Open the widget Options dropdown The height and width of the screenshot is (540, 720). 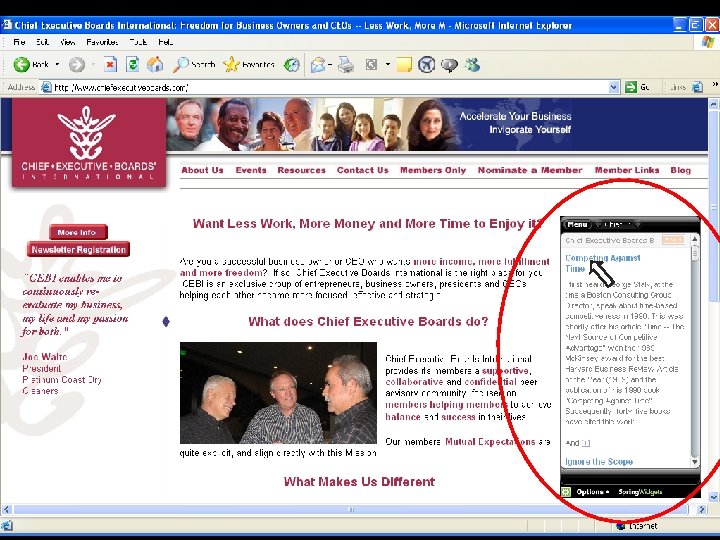[593, 492]
